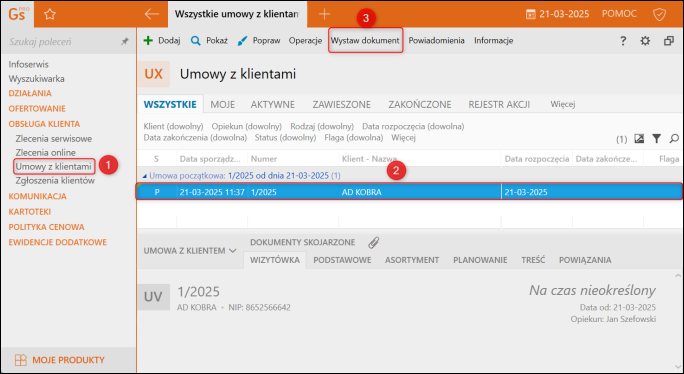The height and width of the screenshot is (374, 684).
Task: Open filter via the funnel icon
Action: click(x=657, y=139)
